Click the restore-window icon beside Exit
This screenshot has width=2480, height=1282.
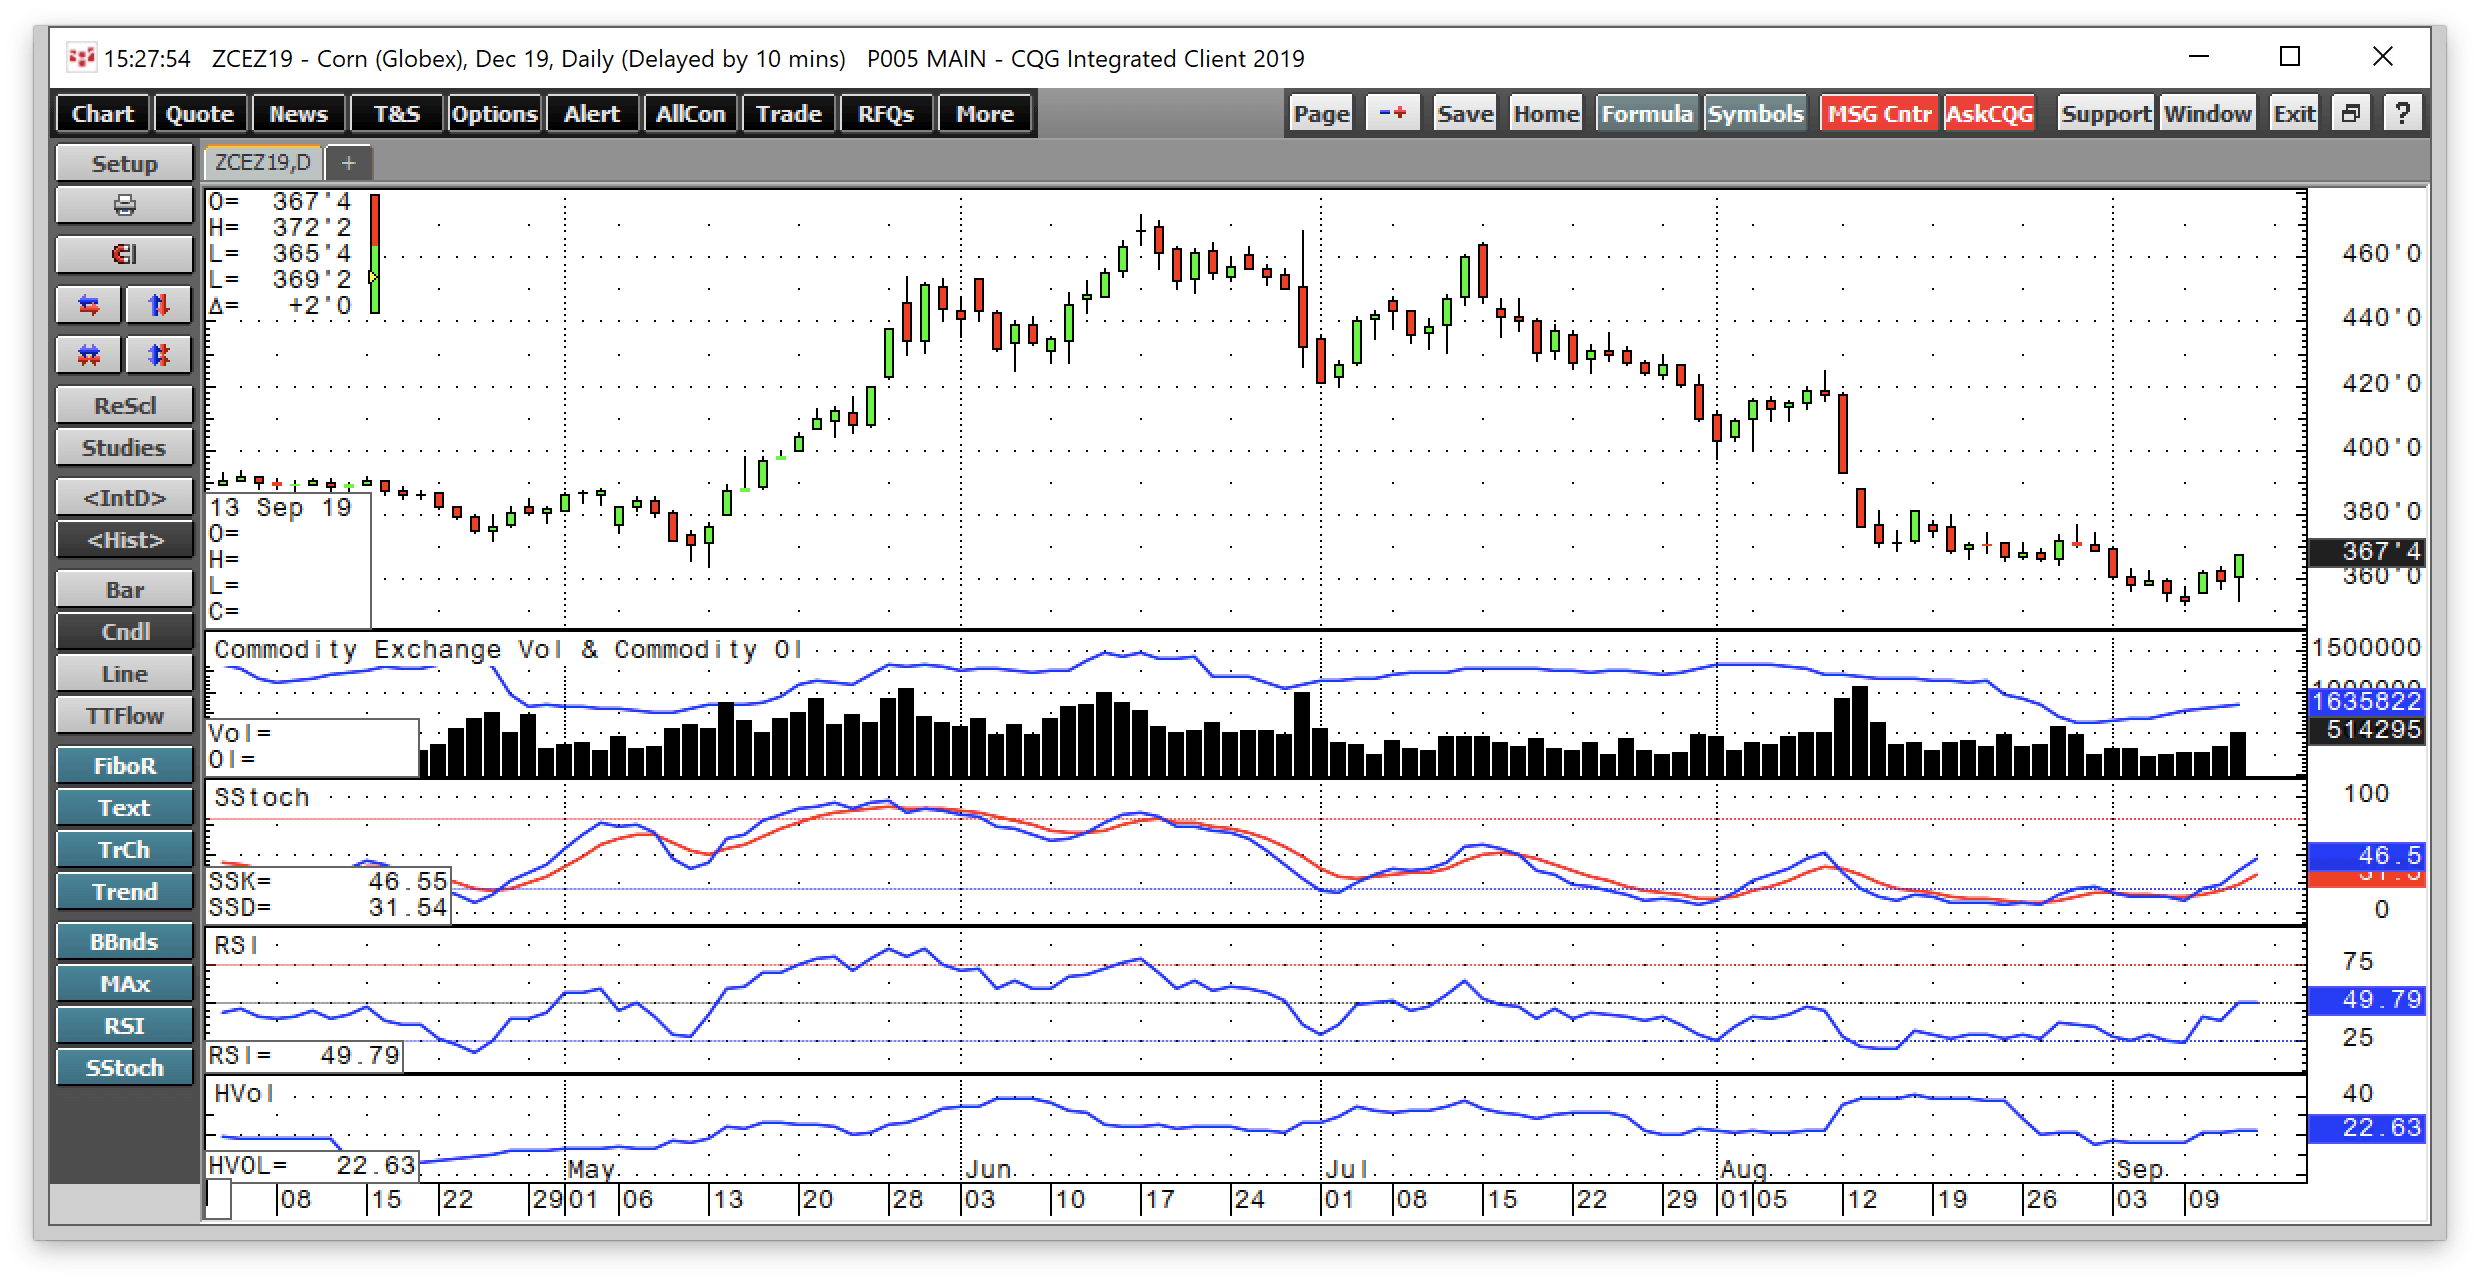pyautogui.click(x=2350, y=113)
